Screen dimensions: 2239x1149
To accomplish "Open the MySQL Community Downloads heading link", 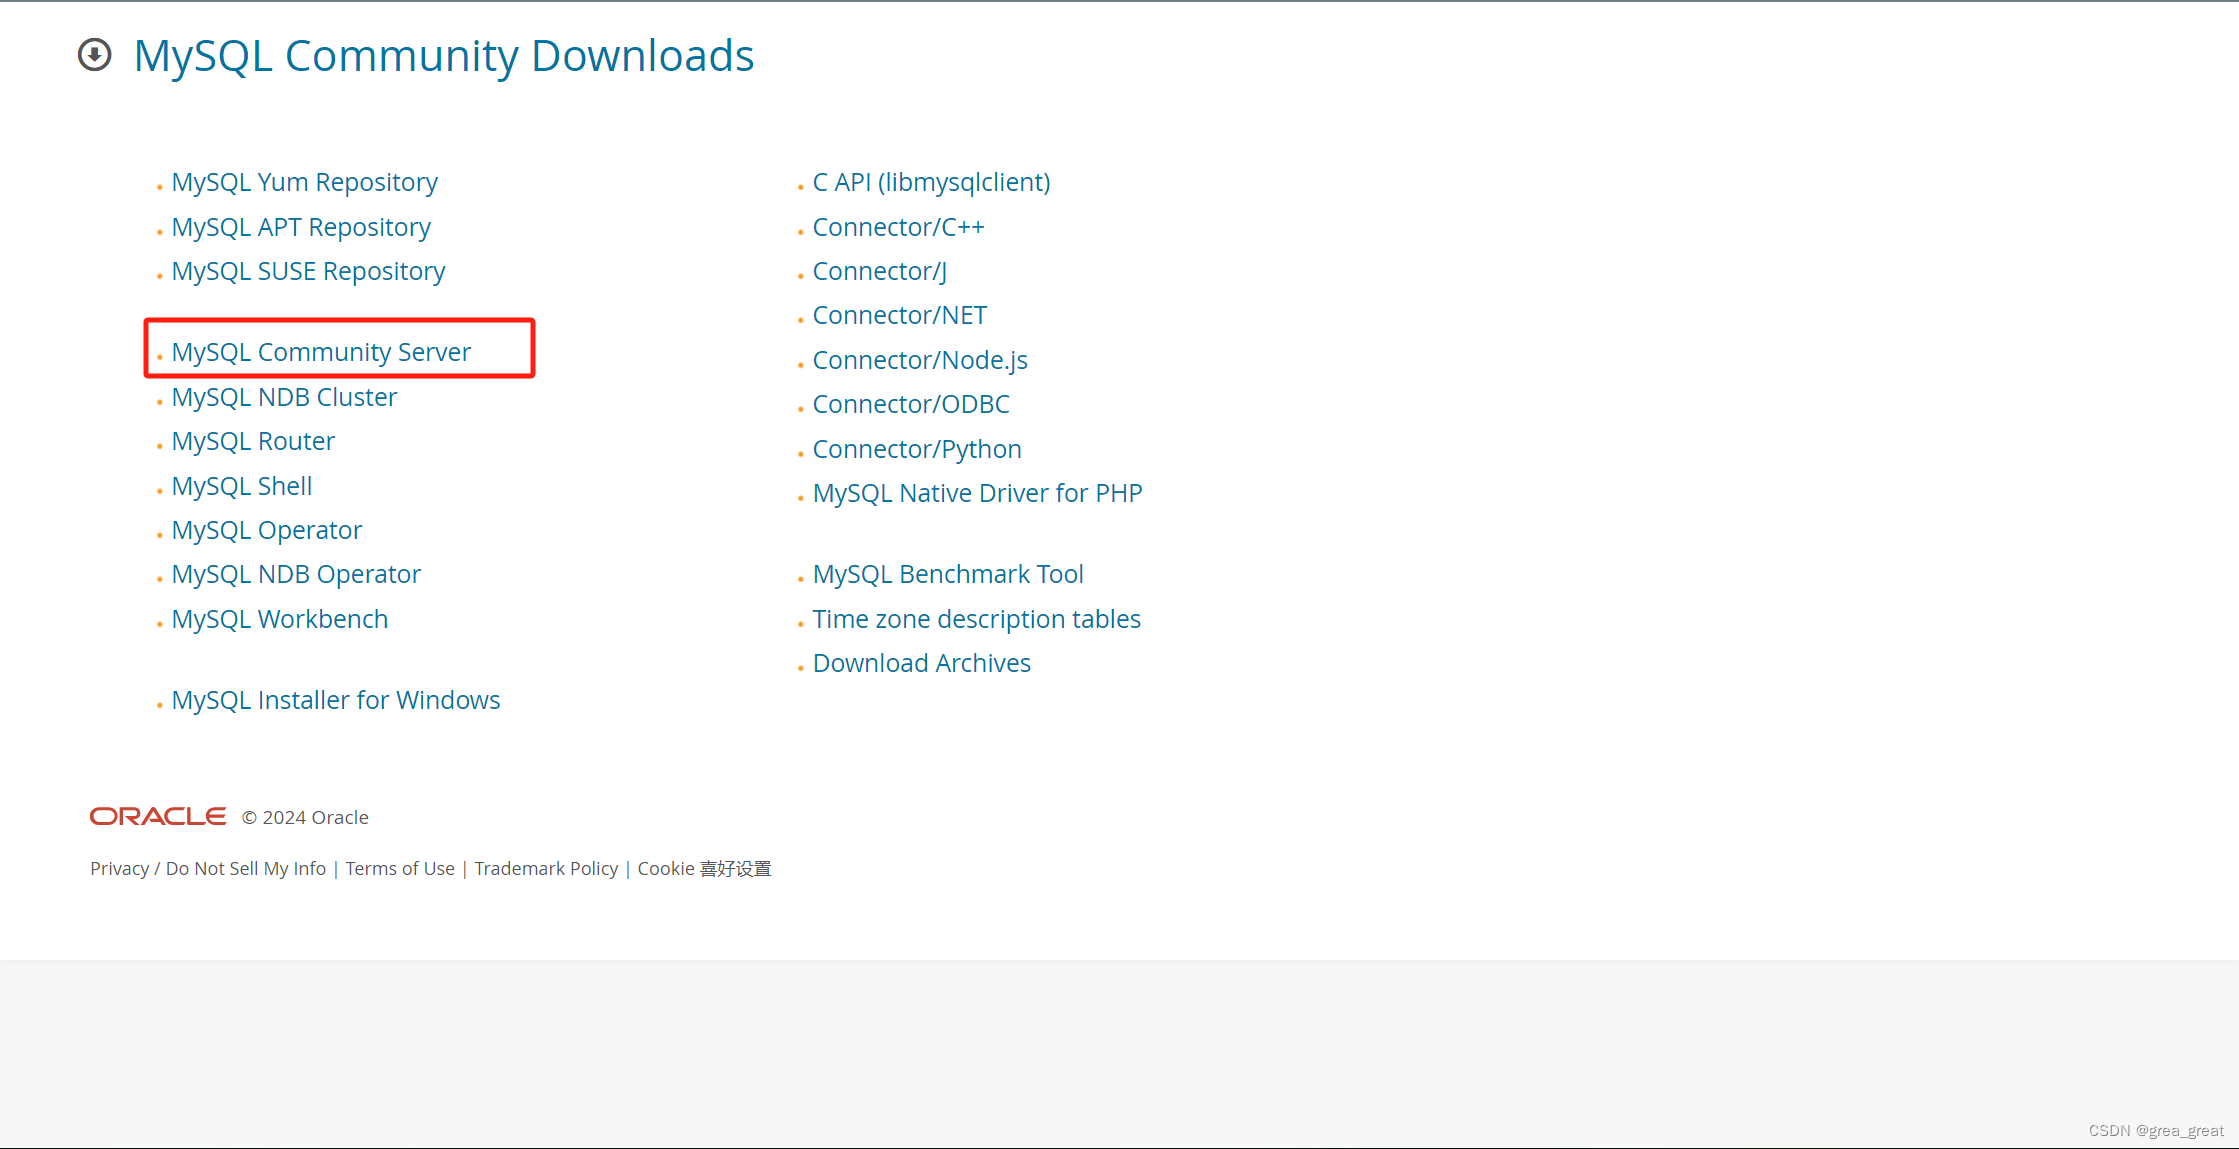I will pos(444,56).
